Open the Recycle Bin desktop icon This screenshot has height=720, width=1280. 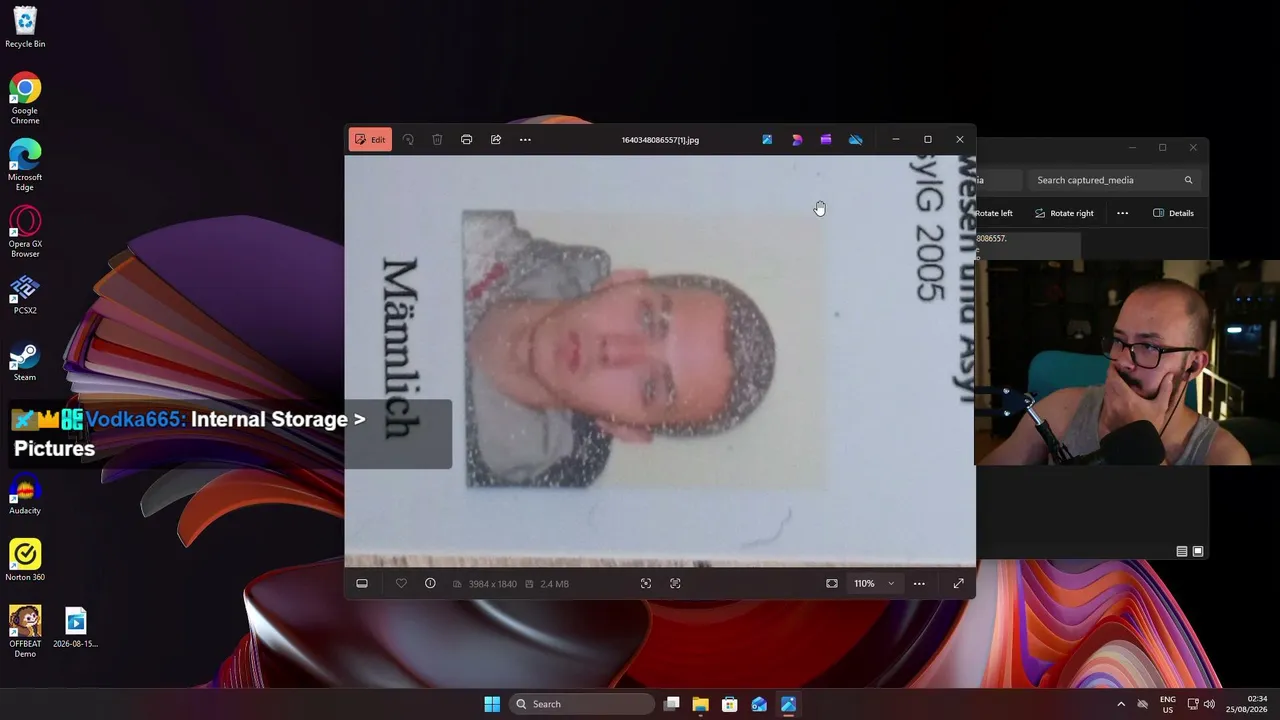point(25,28)
